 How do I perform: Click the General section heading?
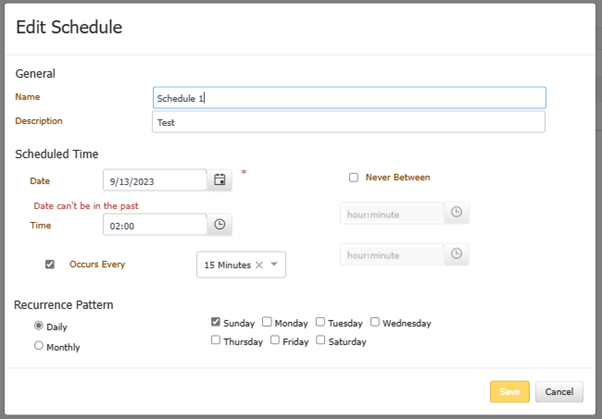coord(35,74)
